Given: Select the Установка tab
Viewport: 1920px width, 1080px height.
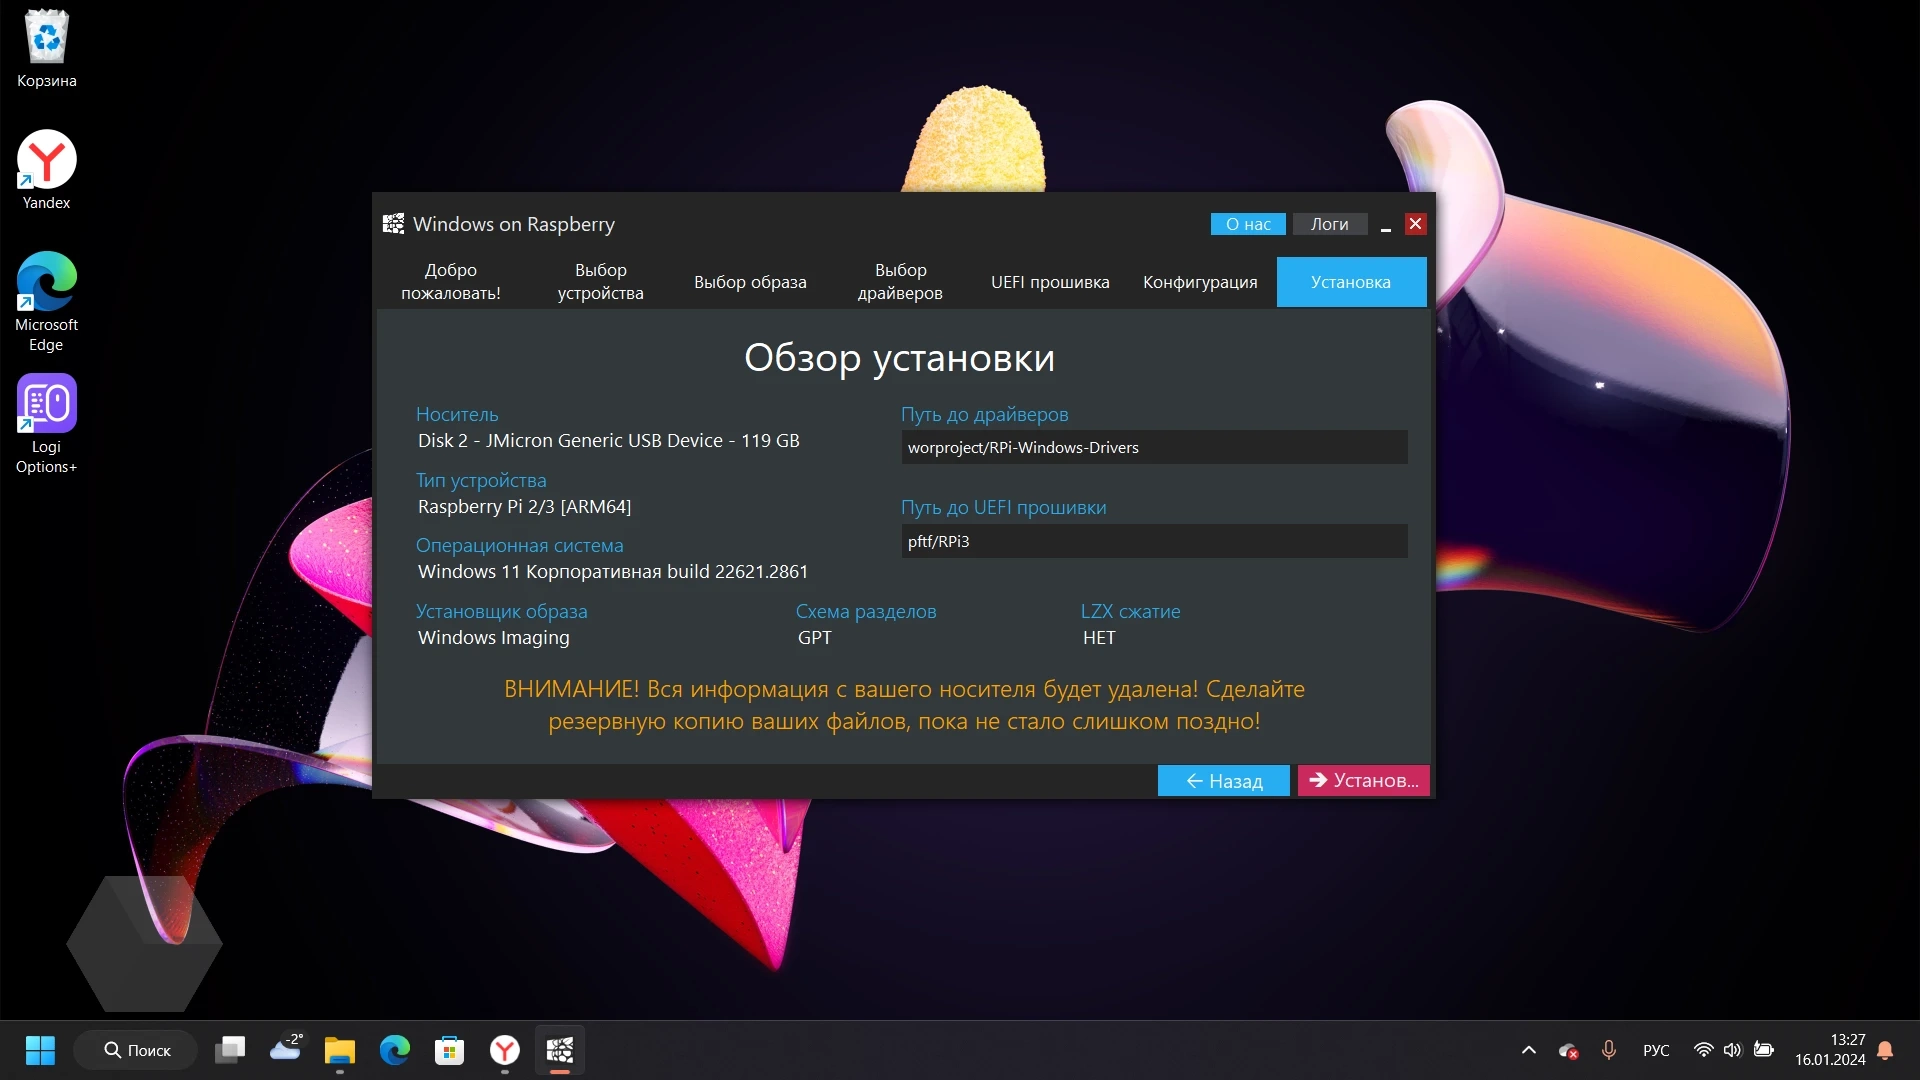Looking at the screenshot, I should tap(1352, 282).
